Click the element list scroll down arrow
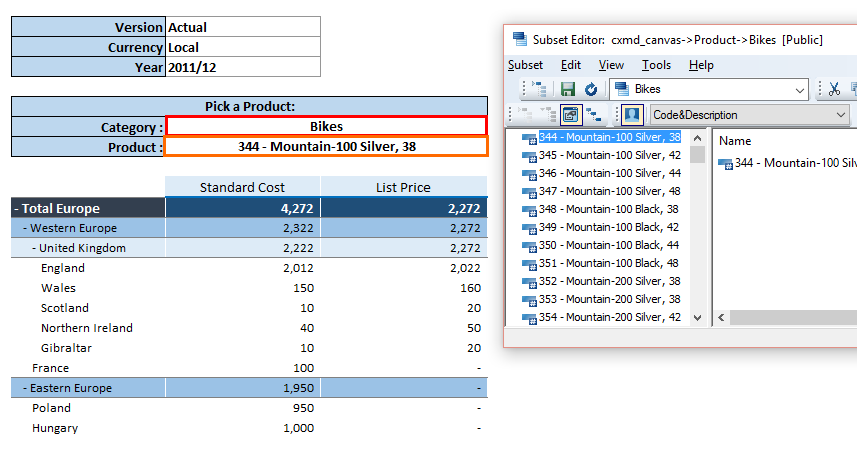 tap(698, 318)
